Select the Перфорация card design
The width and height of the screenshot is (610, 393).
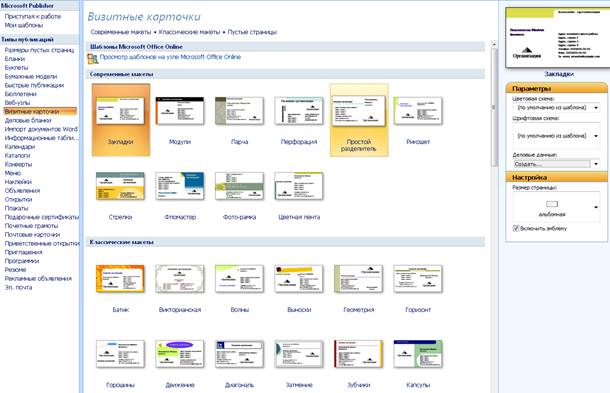(299, 111)
